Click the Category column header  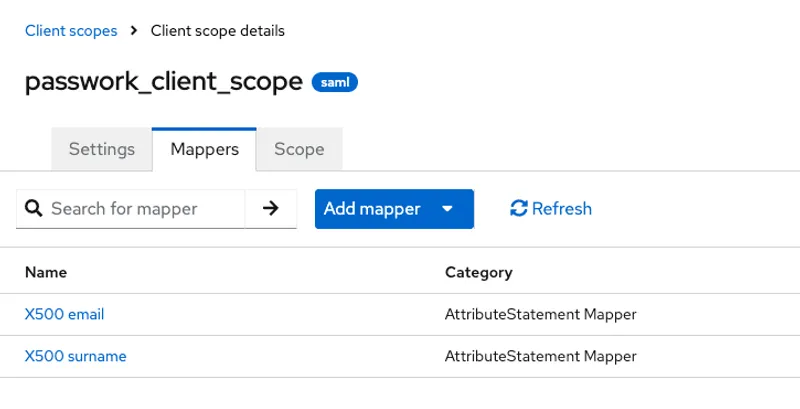[x=478, y=272]
